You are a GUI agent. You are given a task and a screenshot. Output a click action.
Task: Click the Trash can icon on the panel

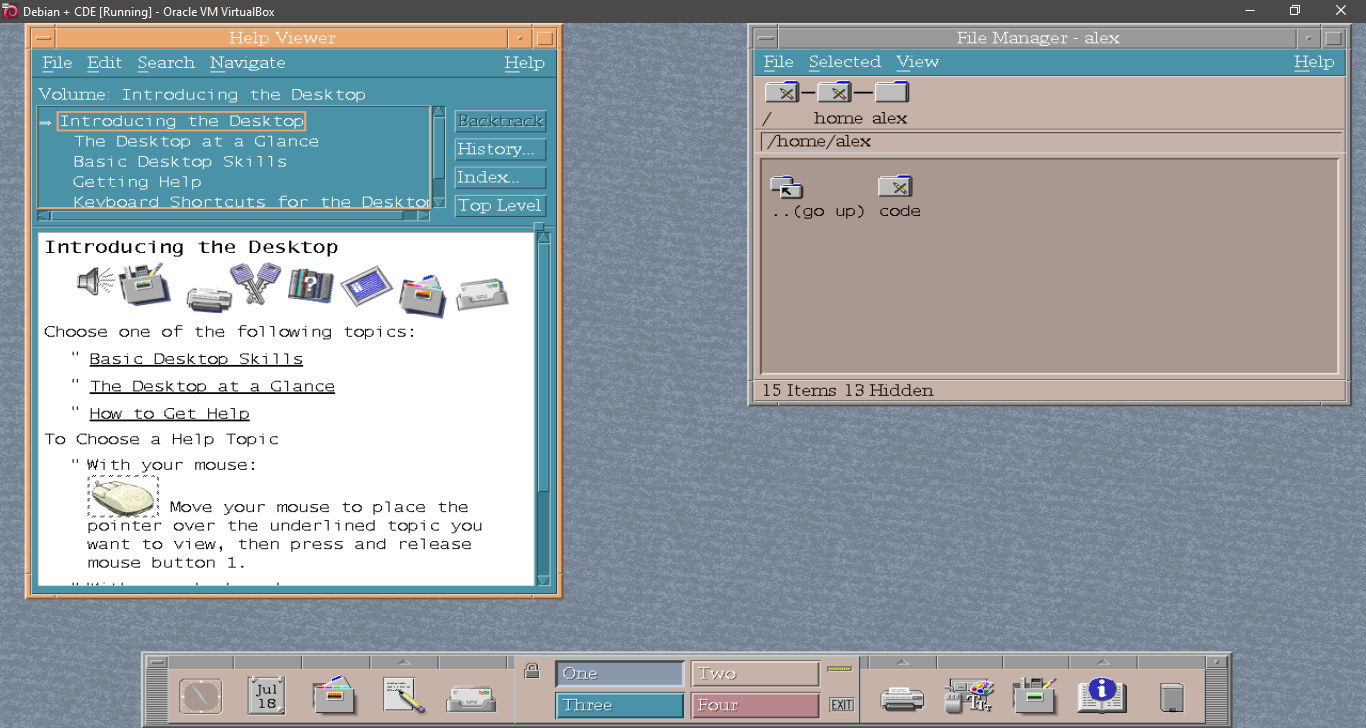coord(1171,696)
